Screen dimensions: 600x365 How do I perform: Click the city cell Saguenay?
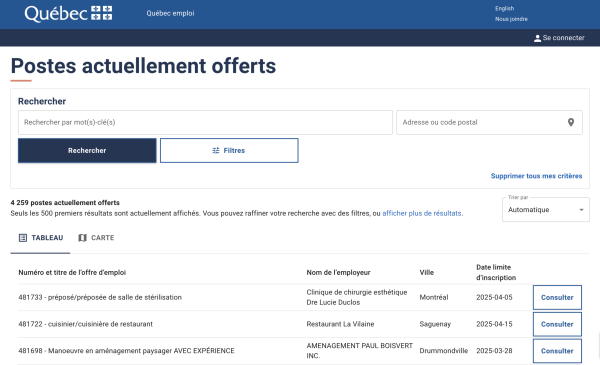435,324
